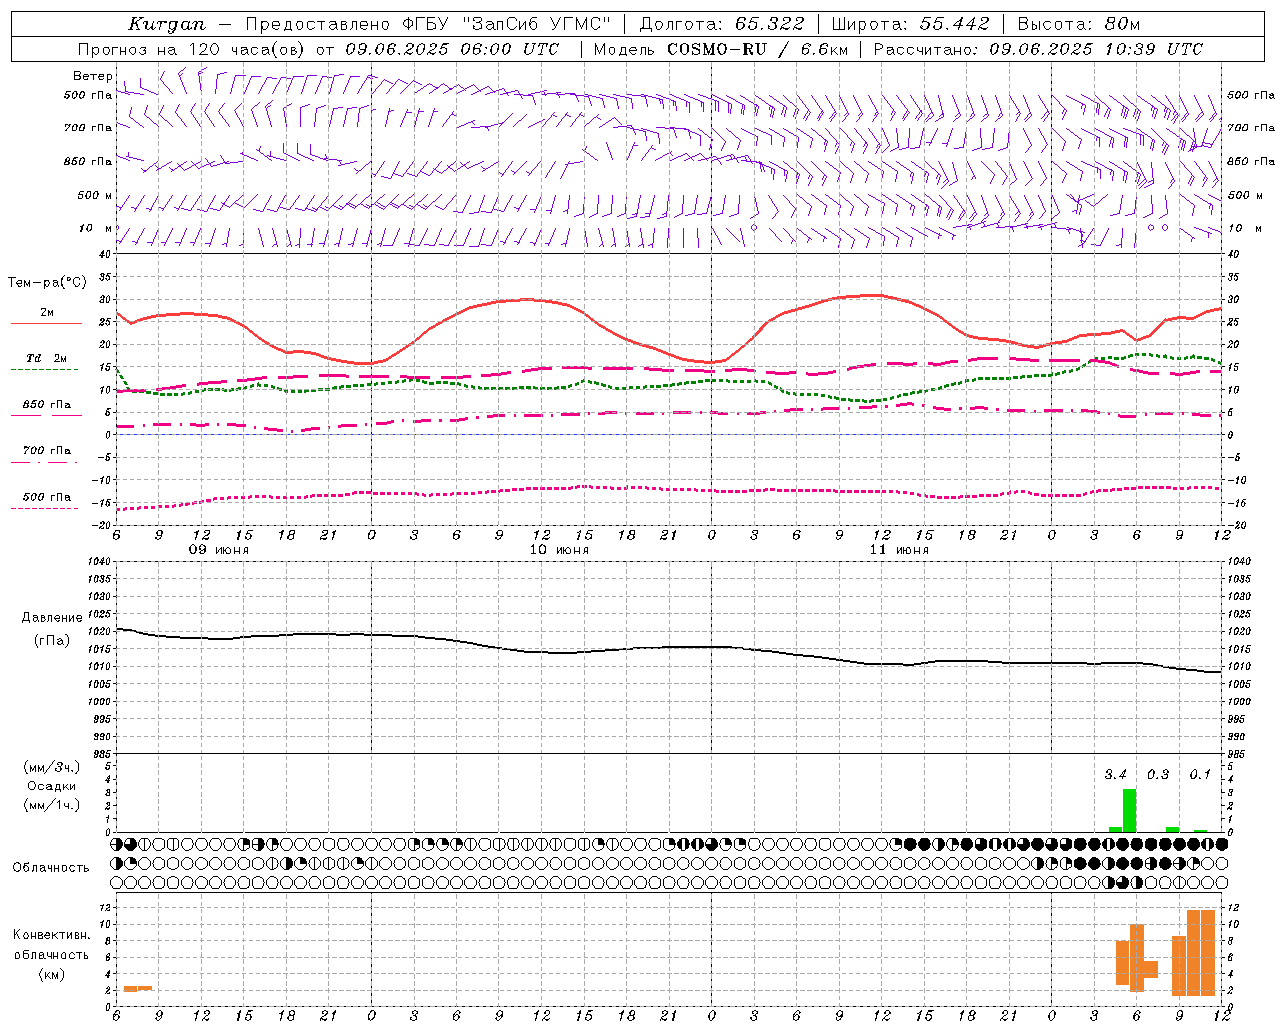This screenshot has width=1280, height=1024.
Task: Click the "700 гПа" entry in temperature legend
Action: coord(46,451)
